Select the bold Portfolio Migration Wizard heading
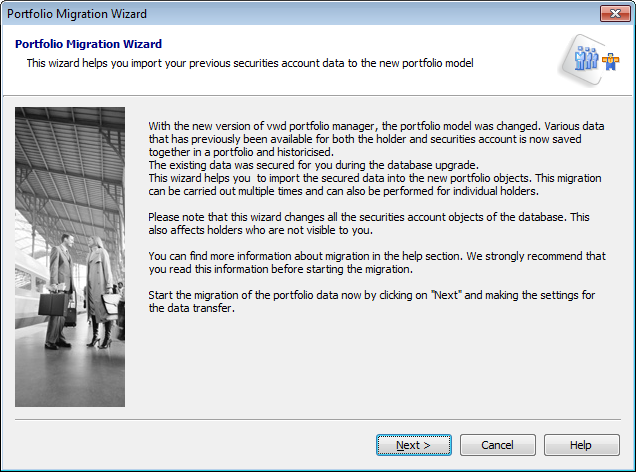 coord(88,45)
